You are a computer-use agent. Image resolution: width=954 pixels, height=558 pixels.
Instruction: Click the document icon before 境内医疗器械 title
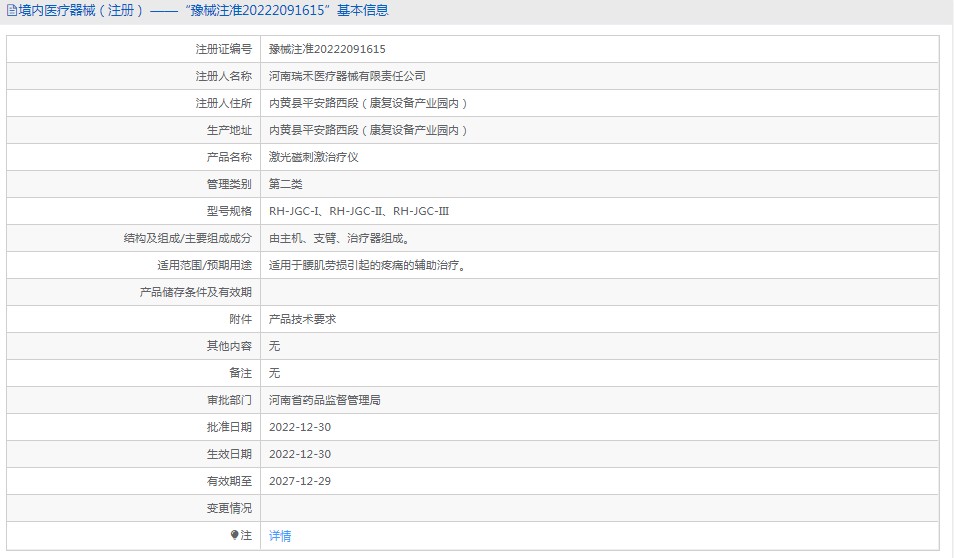point(12,10)
